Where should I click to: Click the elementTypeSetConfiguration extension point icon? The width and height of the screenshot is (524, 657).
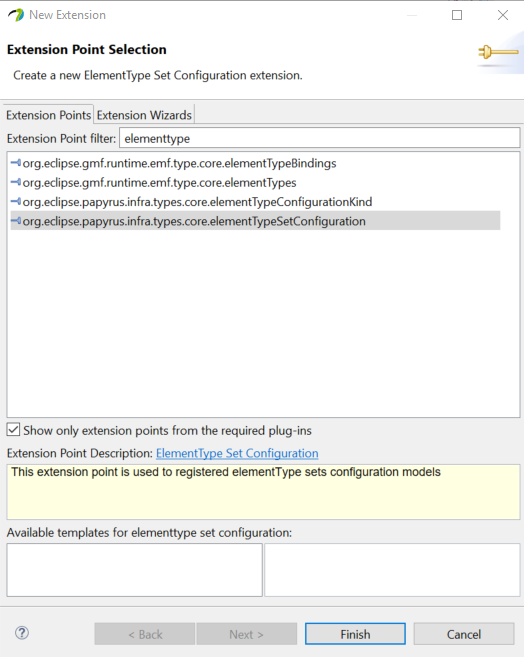tap(16, 221)
